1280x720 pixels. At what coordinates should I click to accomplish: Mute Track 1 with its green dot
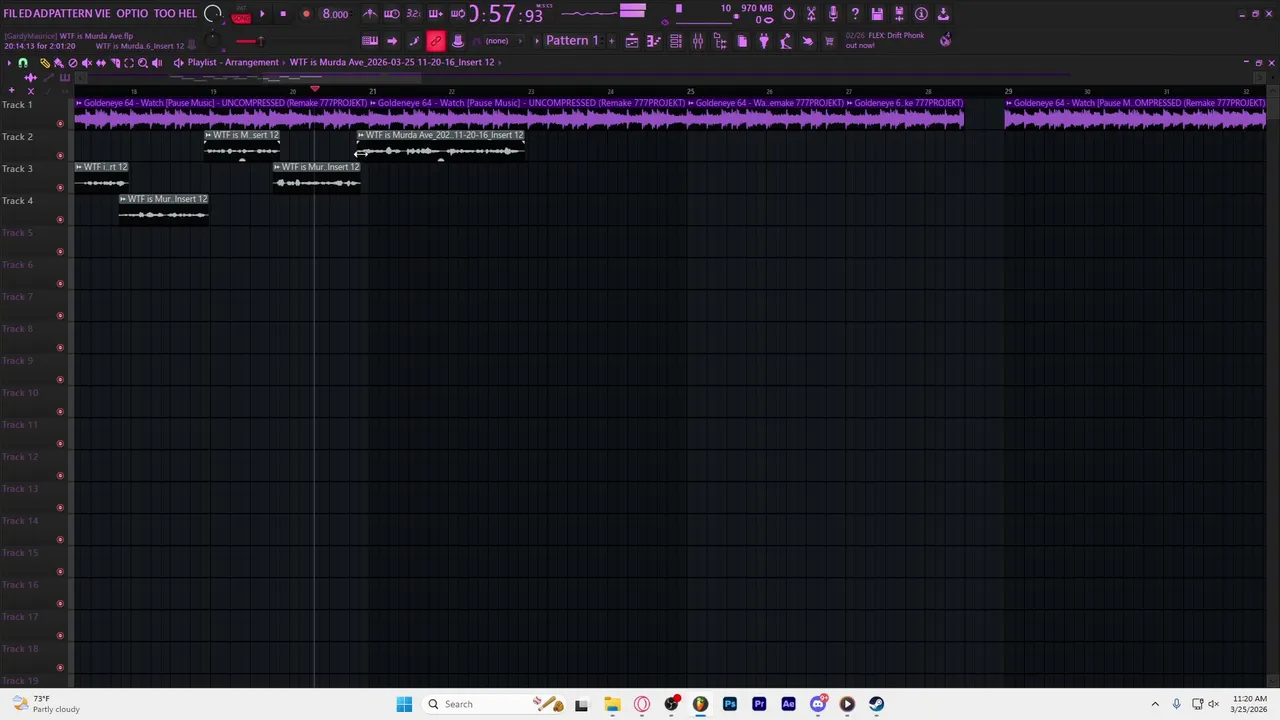pyautogui.click(x=60, y=124)
